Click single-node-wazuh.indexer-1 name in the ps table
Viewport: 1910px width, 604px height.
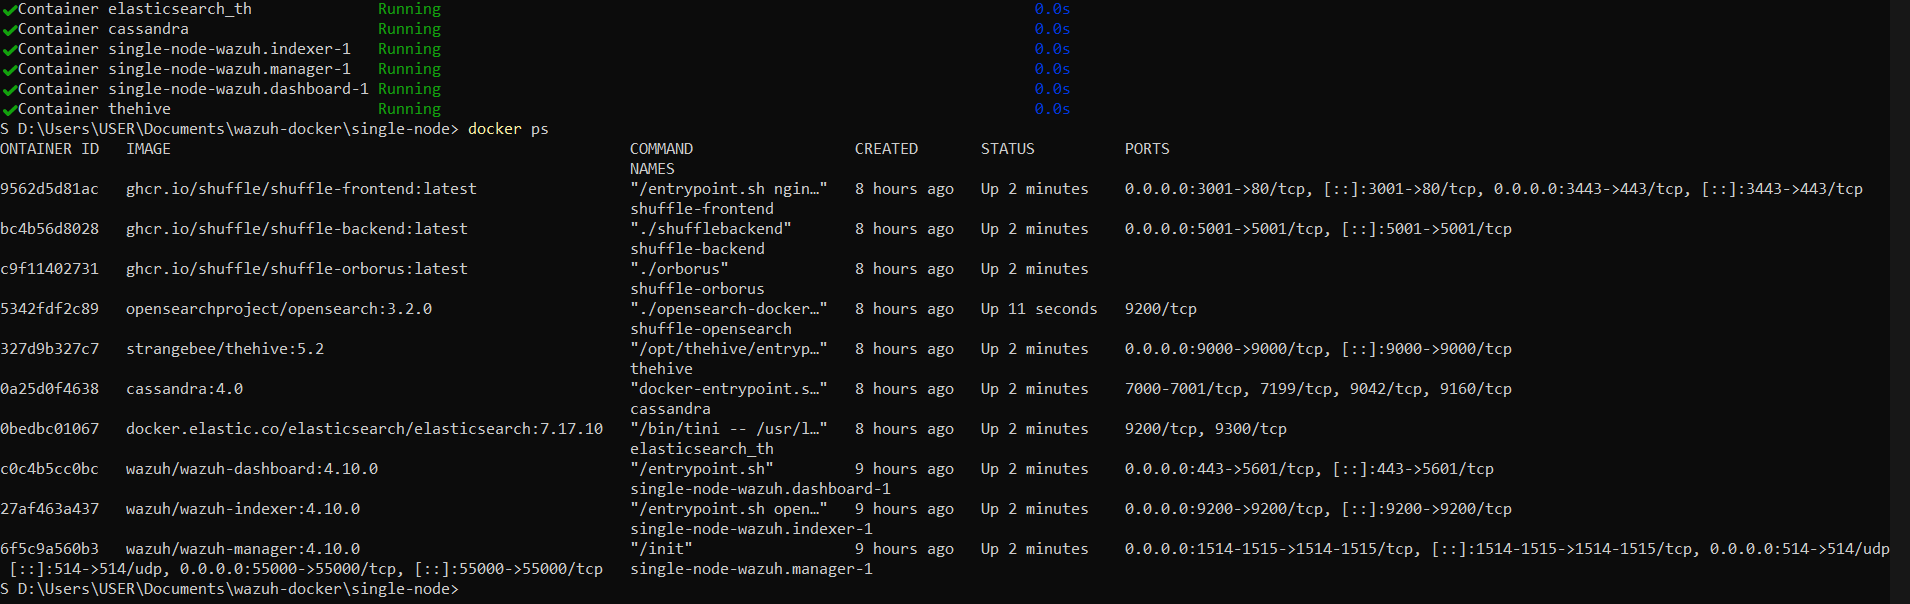coord(751,529)
